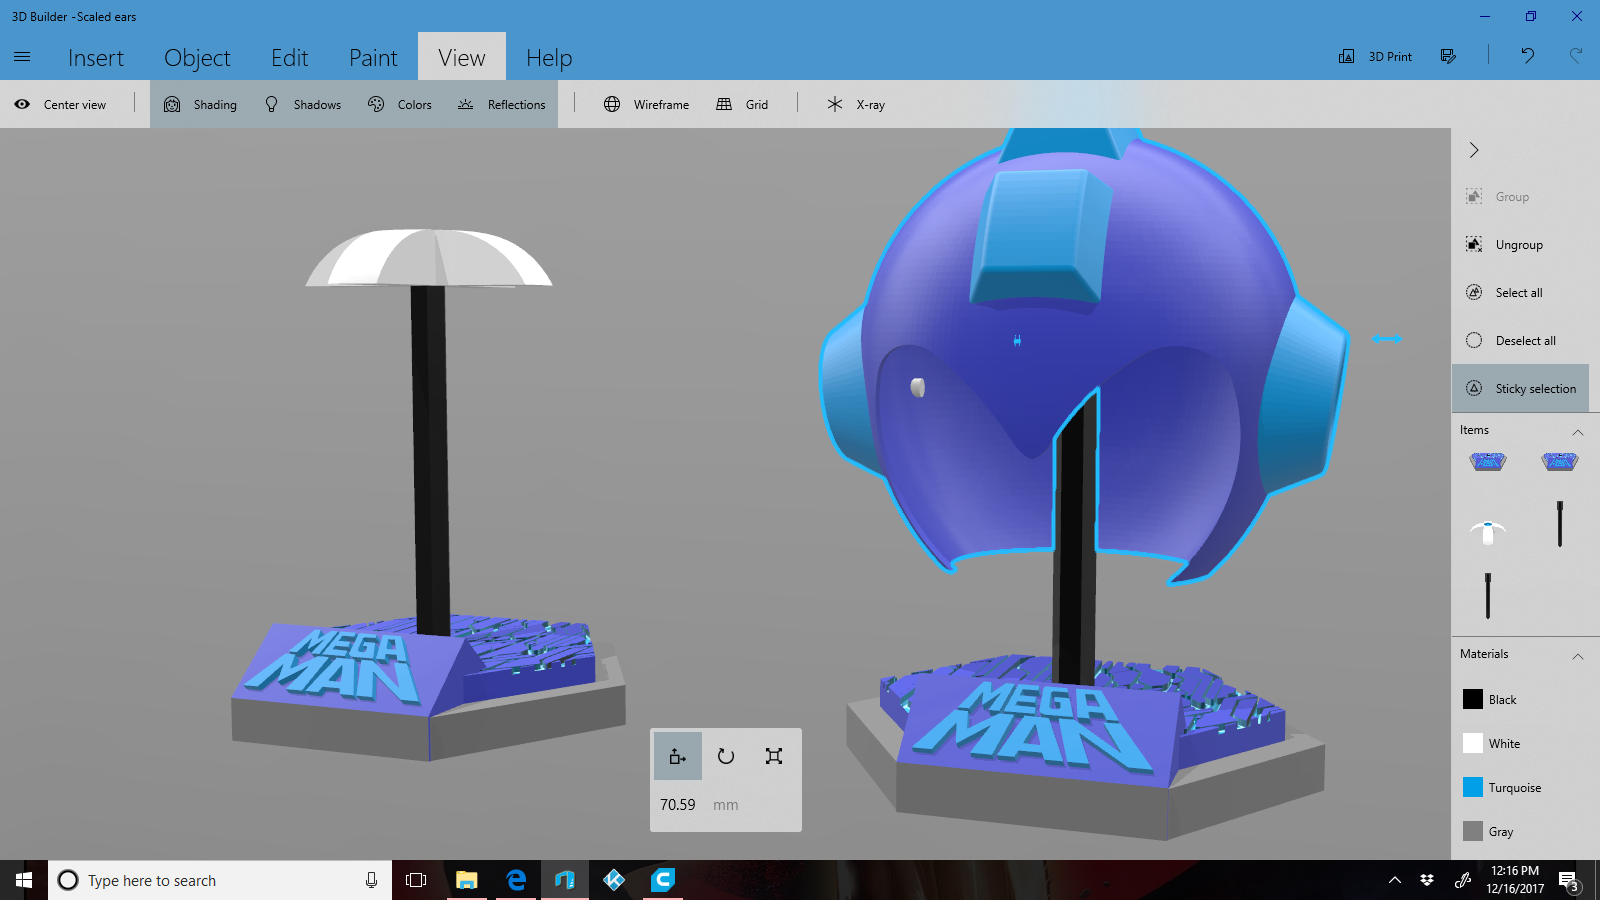Click the taskbar search box
Viewport: 1600px width, 900px height.
point(220,880)
